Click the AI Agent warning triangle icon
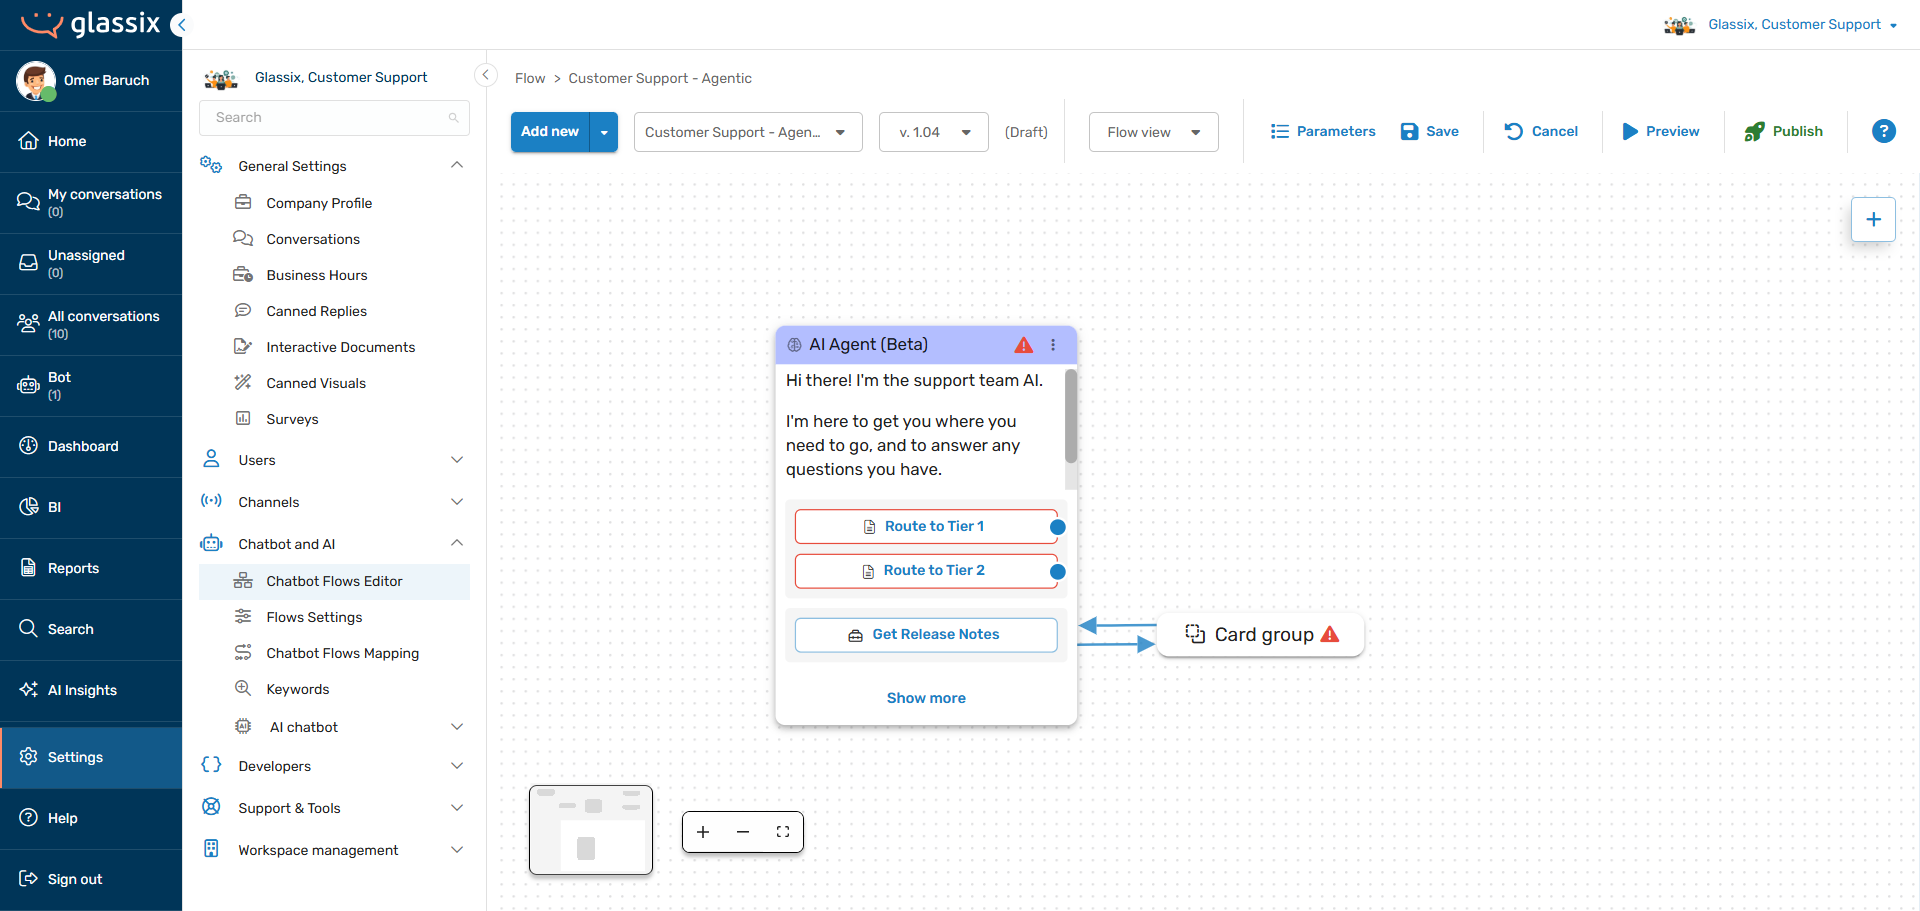The width and height of the screenshot is (1920, 911). (1024, 345)
